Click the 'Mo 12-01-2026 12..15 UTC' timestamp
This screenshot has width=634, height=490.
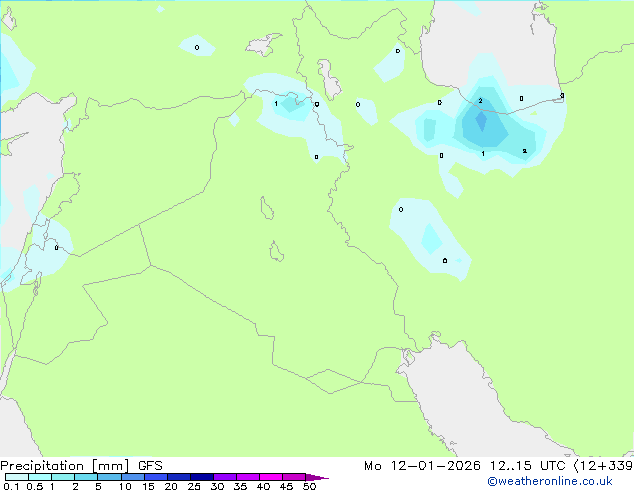465,466
